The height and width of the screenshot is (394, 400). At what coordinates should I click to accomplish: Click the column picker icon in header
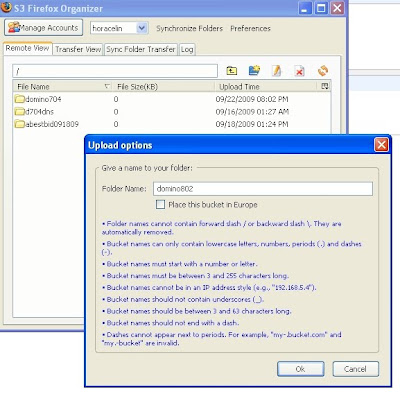[324, 86]
